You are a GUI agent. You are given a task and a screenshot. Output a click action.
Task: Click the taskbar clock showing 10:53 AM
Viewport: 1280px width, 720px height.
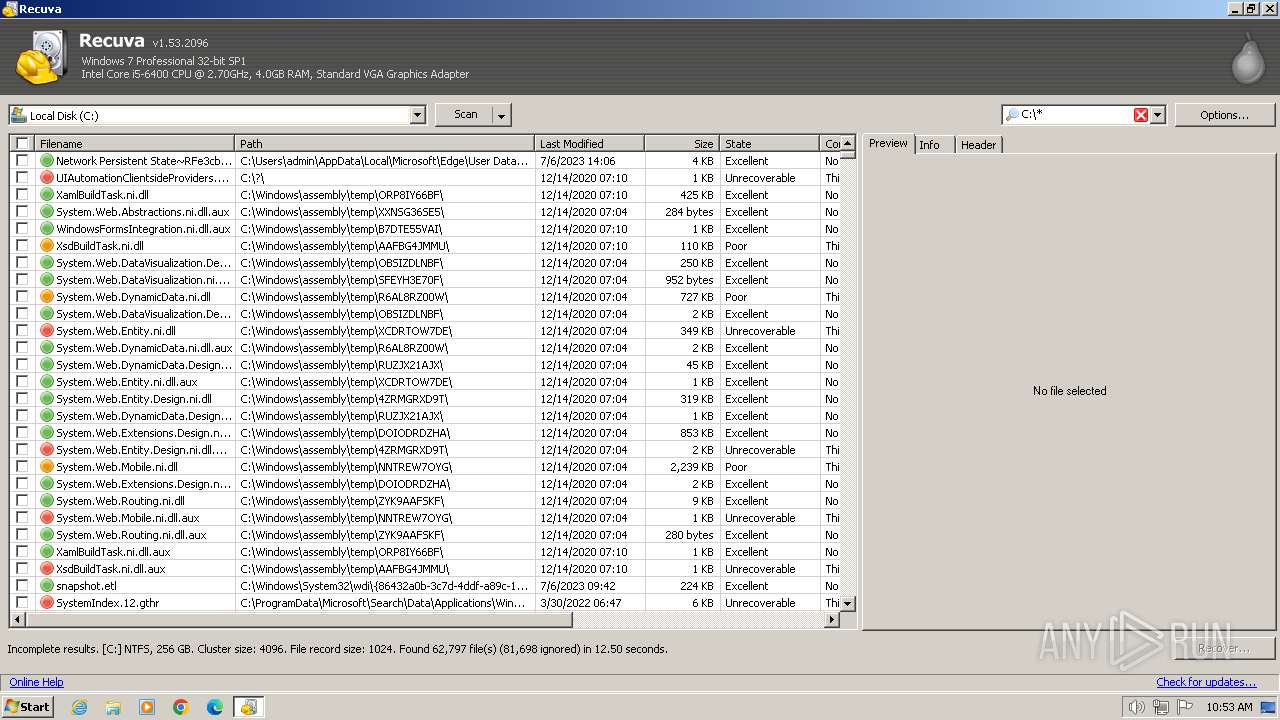tap(1229, 707)
